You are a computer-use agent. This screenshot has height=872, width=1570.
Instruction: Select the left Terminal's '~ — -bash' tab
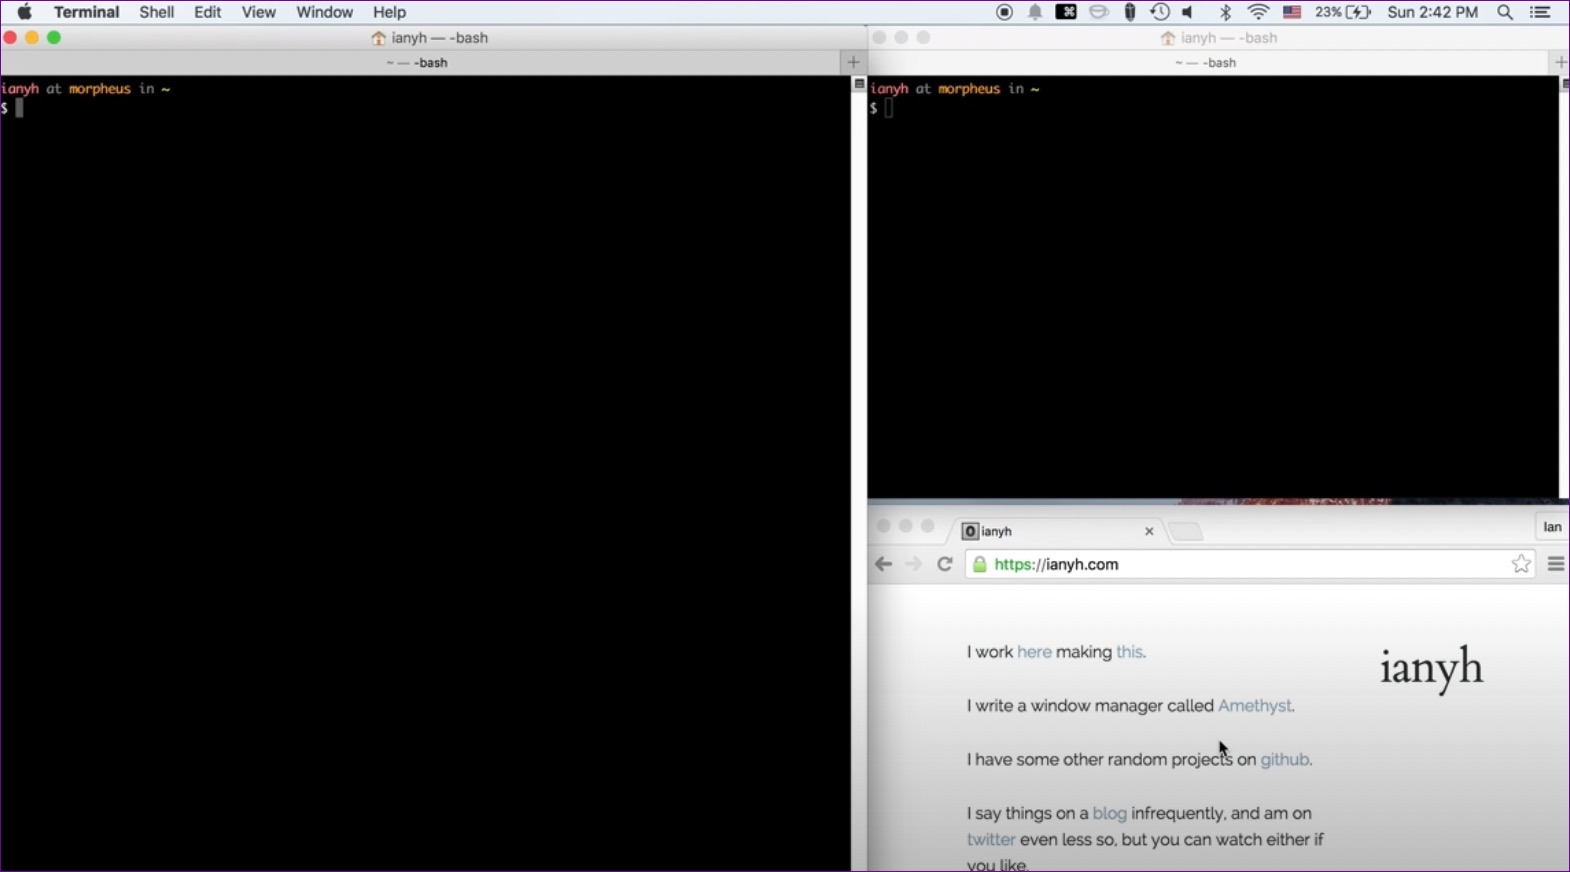418,62
